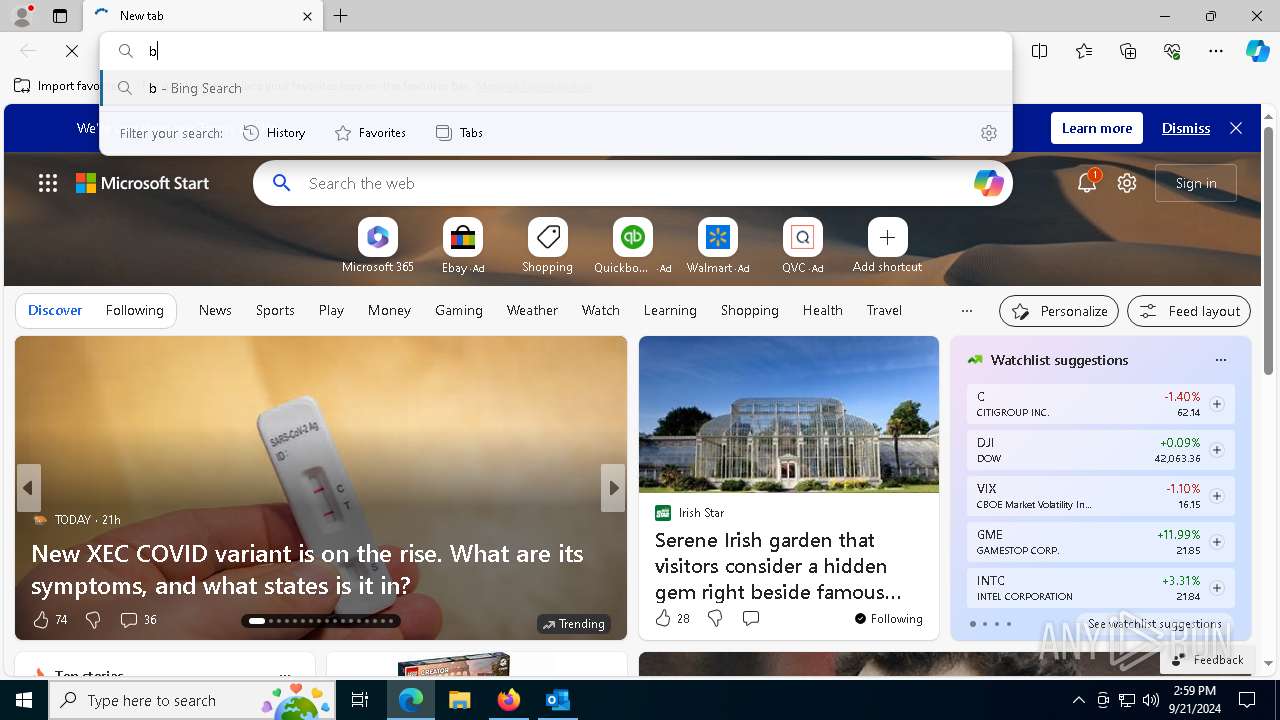Viewport: 1280px width, 720px height.
Task: Open the Feedback button
Action: pyautogui.click(x=1207, y=659)
